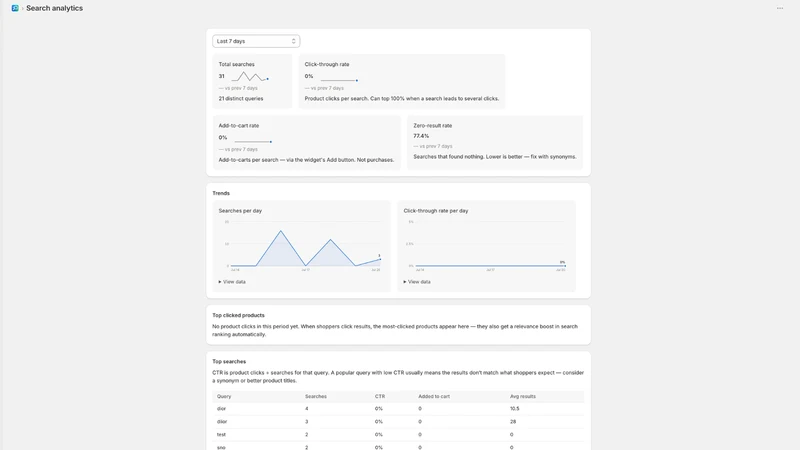Open the three-dot more options menu
Viewport: 800px width, 450px height.
coord(780,8)
